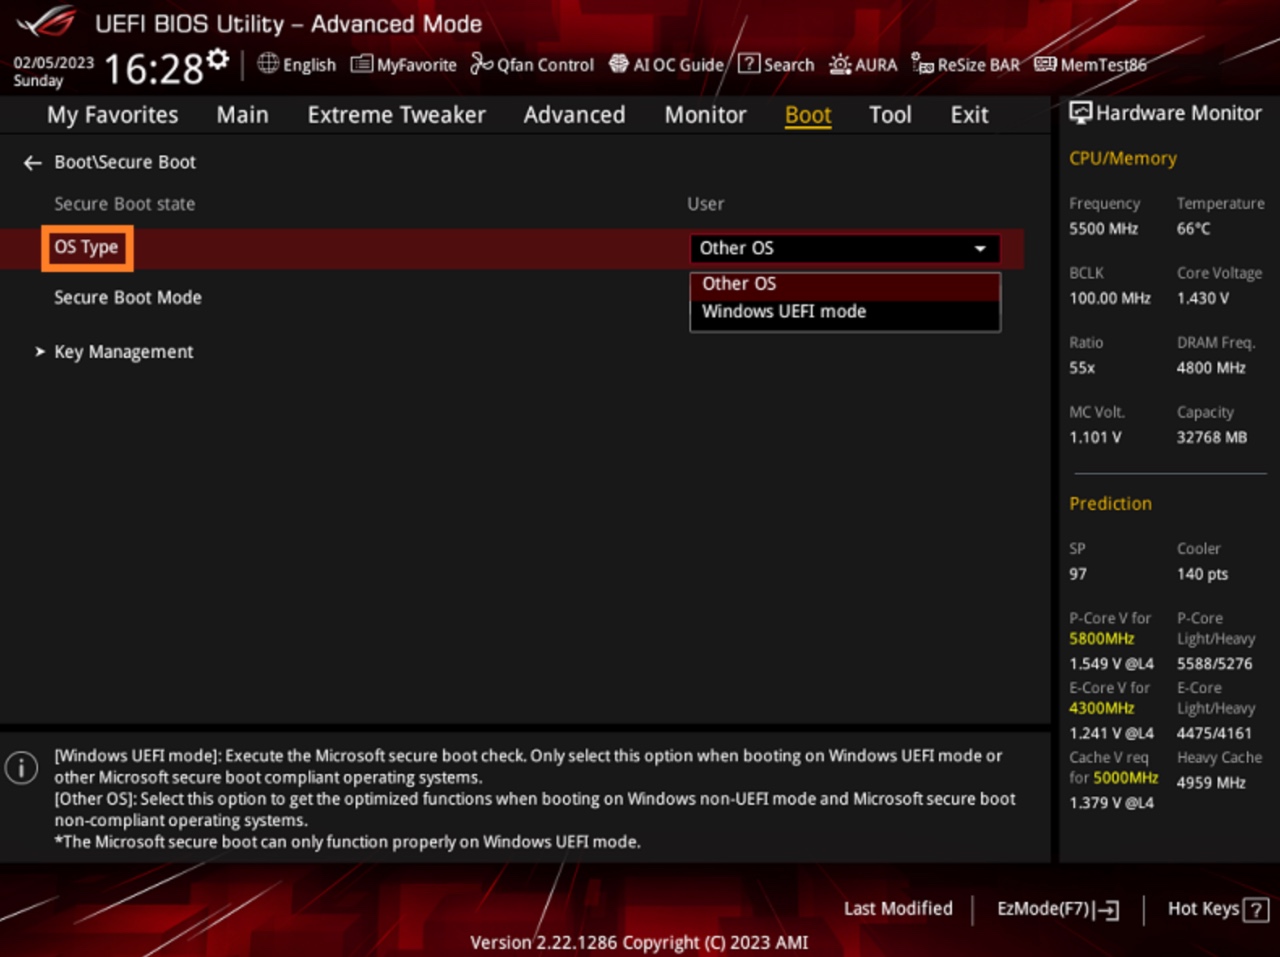Choose Windows UEFI mode option
Viewport: 1280px width, 957px height.
tap(845, 311)
